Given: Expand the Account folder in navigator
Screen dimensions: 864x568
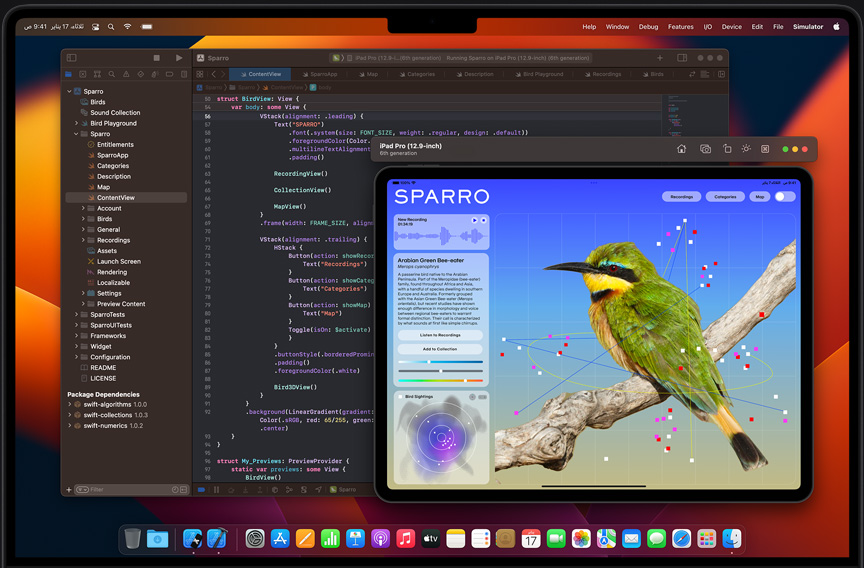Looking at the screenshot, I should coord(83,209).
